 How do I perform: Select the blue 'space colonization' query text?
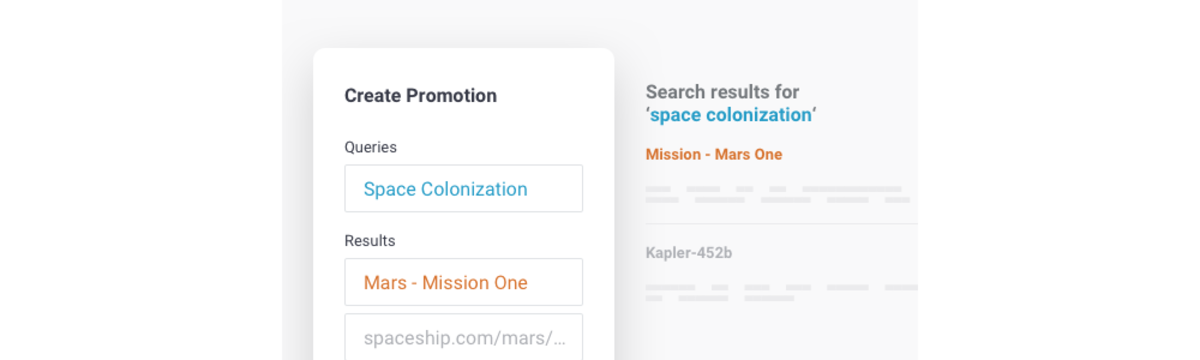(x=731, y=115)
